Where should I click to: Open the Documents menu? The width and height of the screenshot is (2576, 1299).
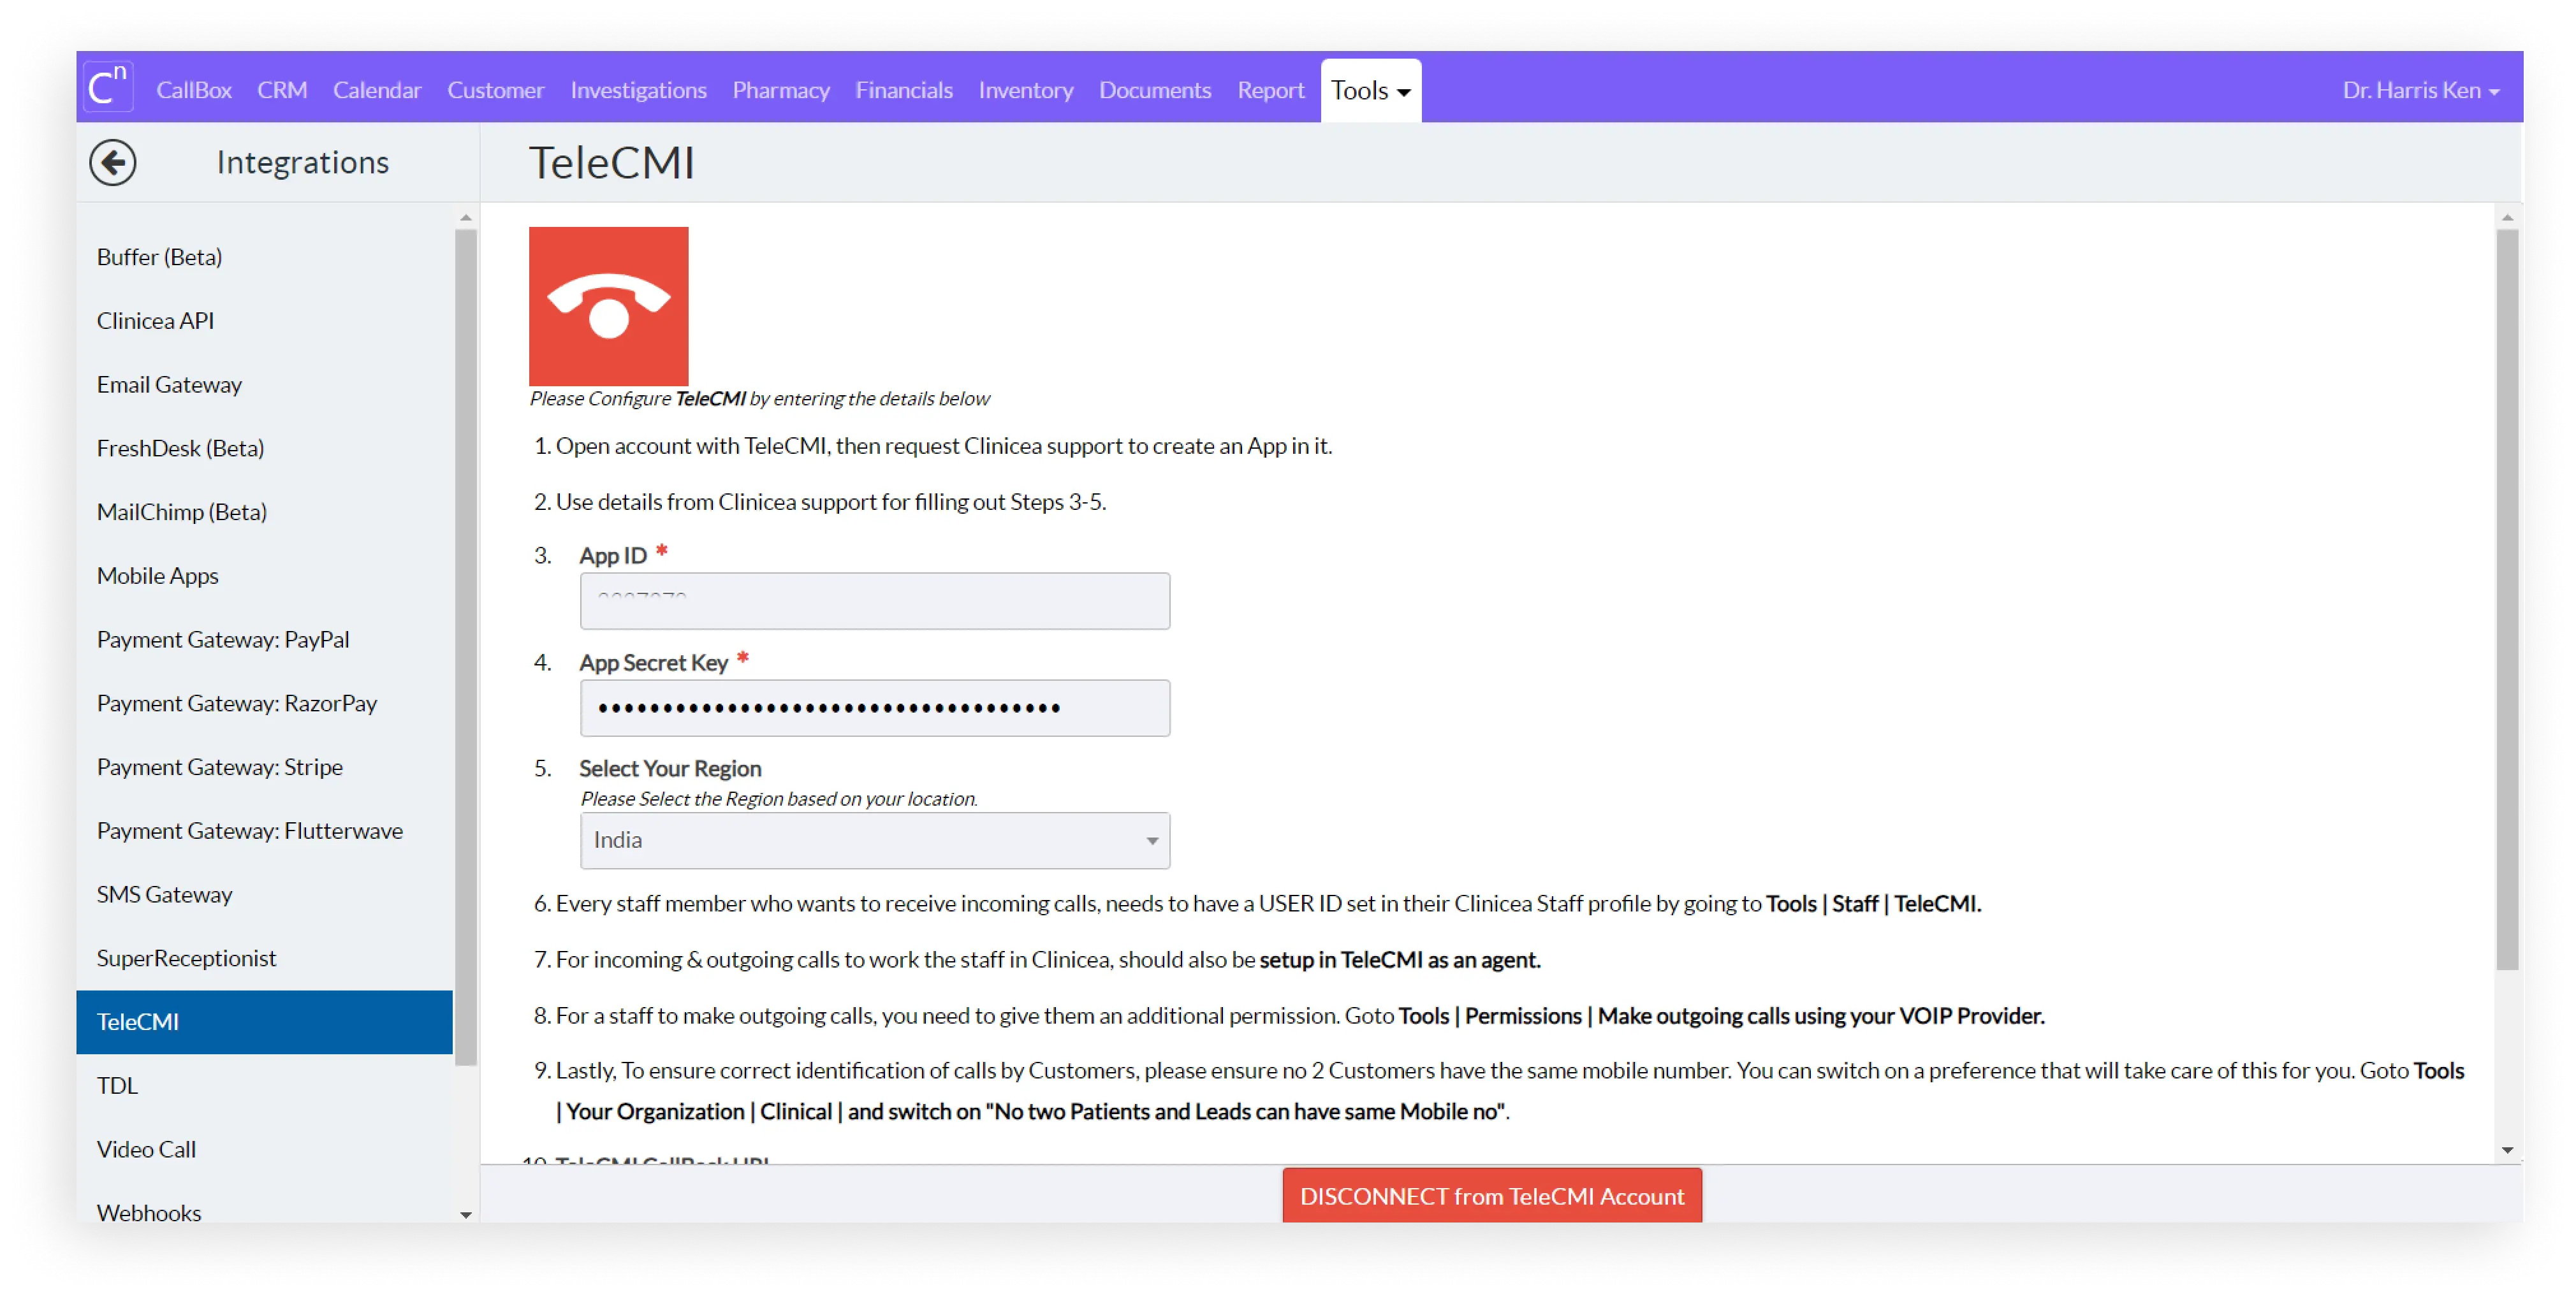1155,90
